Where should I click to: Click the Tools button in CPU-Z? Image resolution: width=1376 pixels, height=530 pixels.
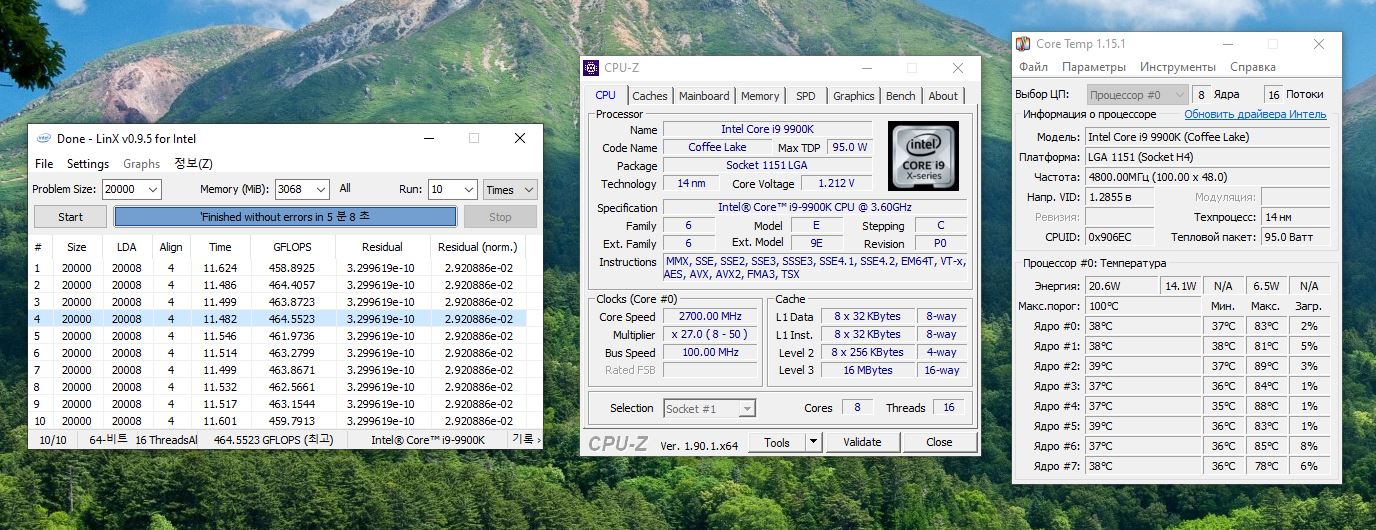[776, 442]
